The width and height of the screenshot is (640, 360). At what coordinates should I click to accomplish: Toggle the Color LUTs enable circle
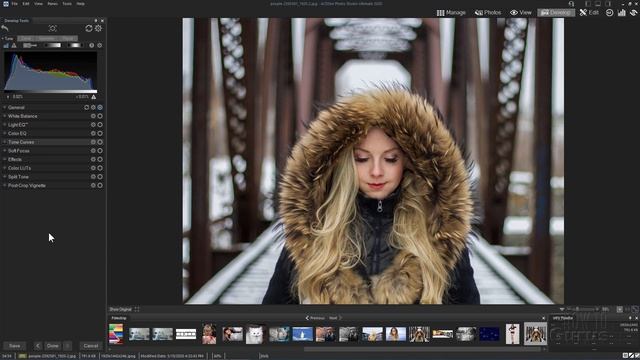[100, 168]
